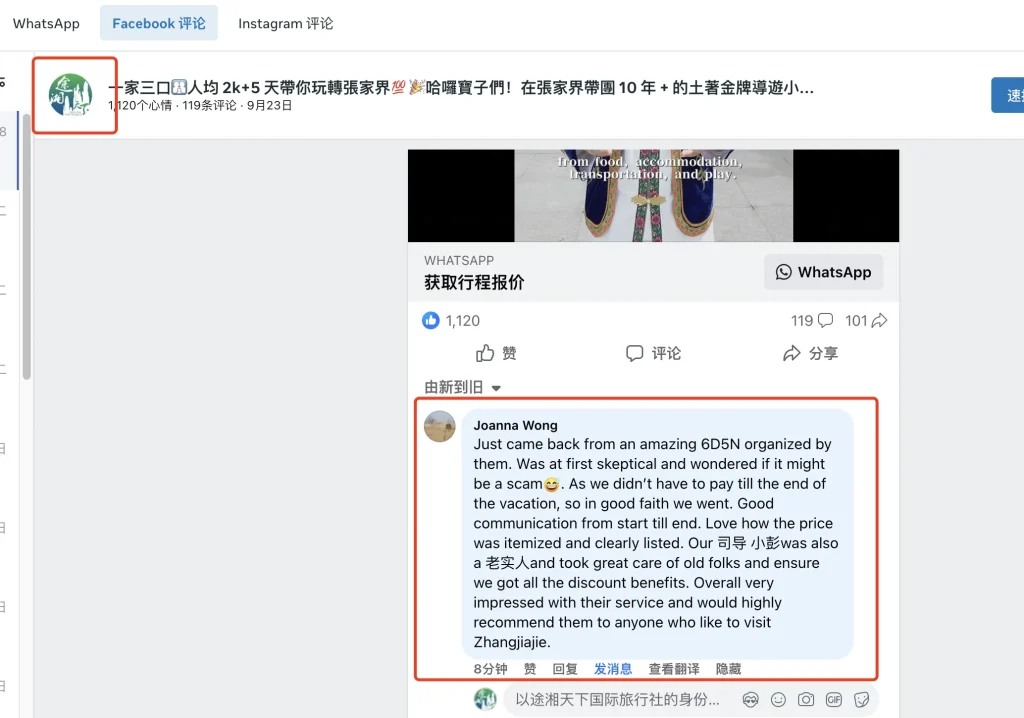
Task: Click the green page avatar beside the post title
Action: pyautogui.click(x=71, y=95)
